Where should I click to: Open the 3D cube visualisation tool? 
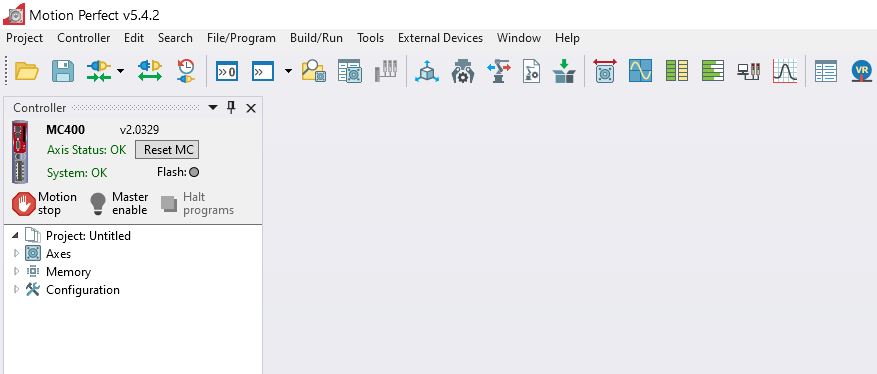pos(427,71)
